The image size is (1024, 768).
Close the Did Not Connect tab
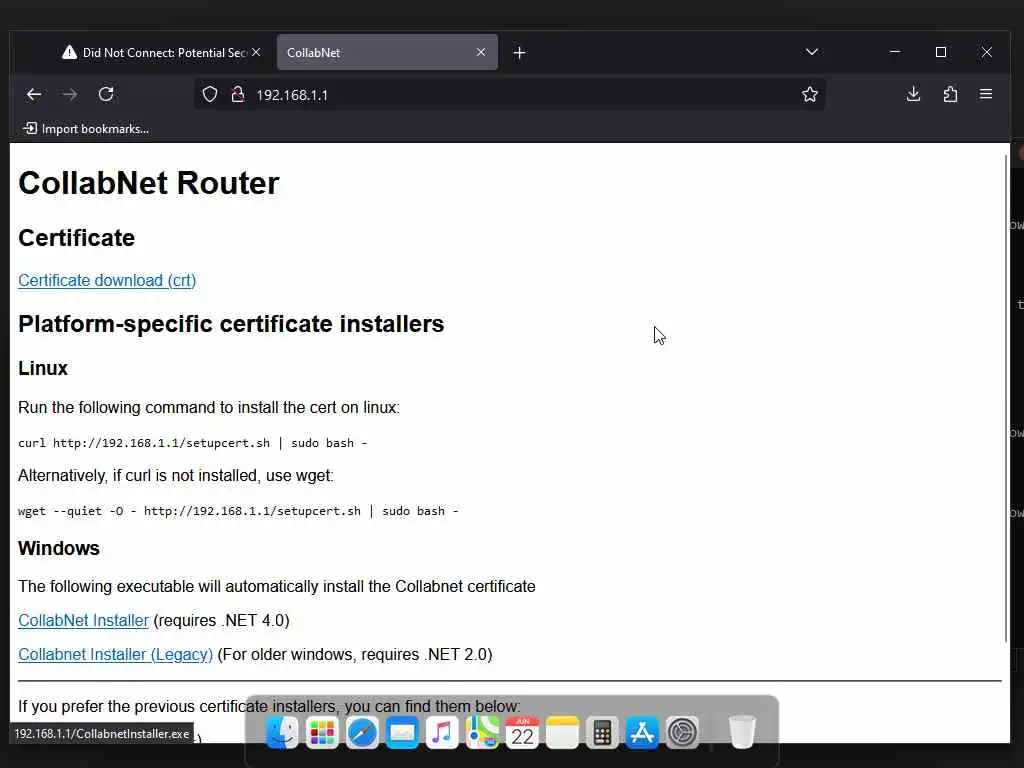pyautogui.click(x=257, y=52)
